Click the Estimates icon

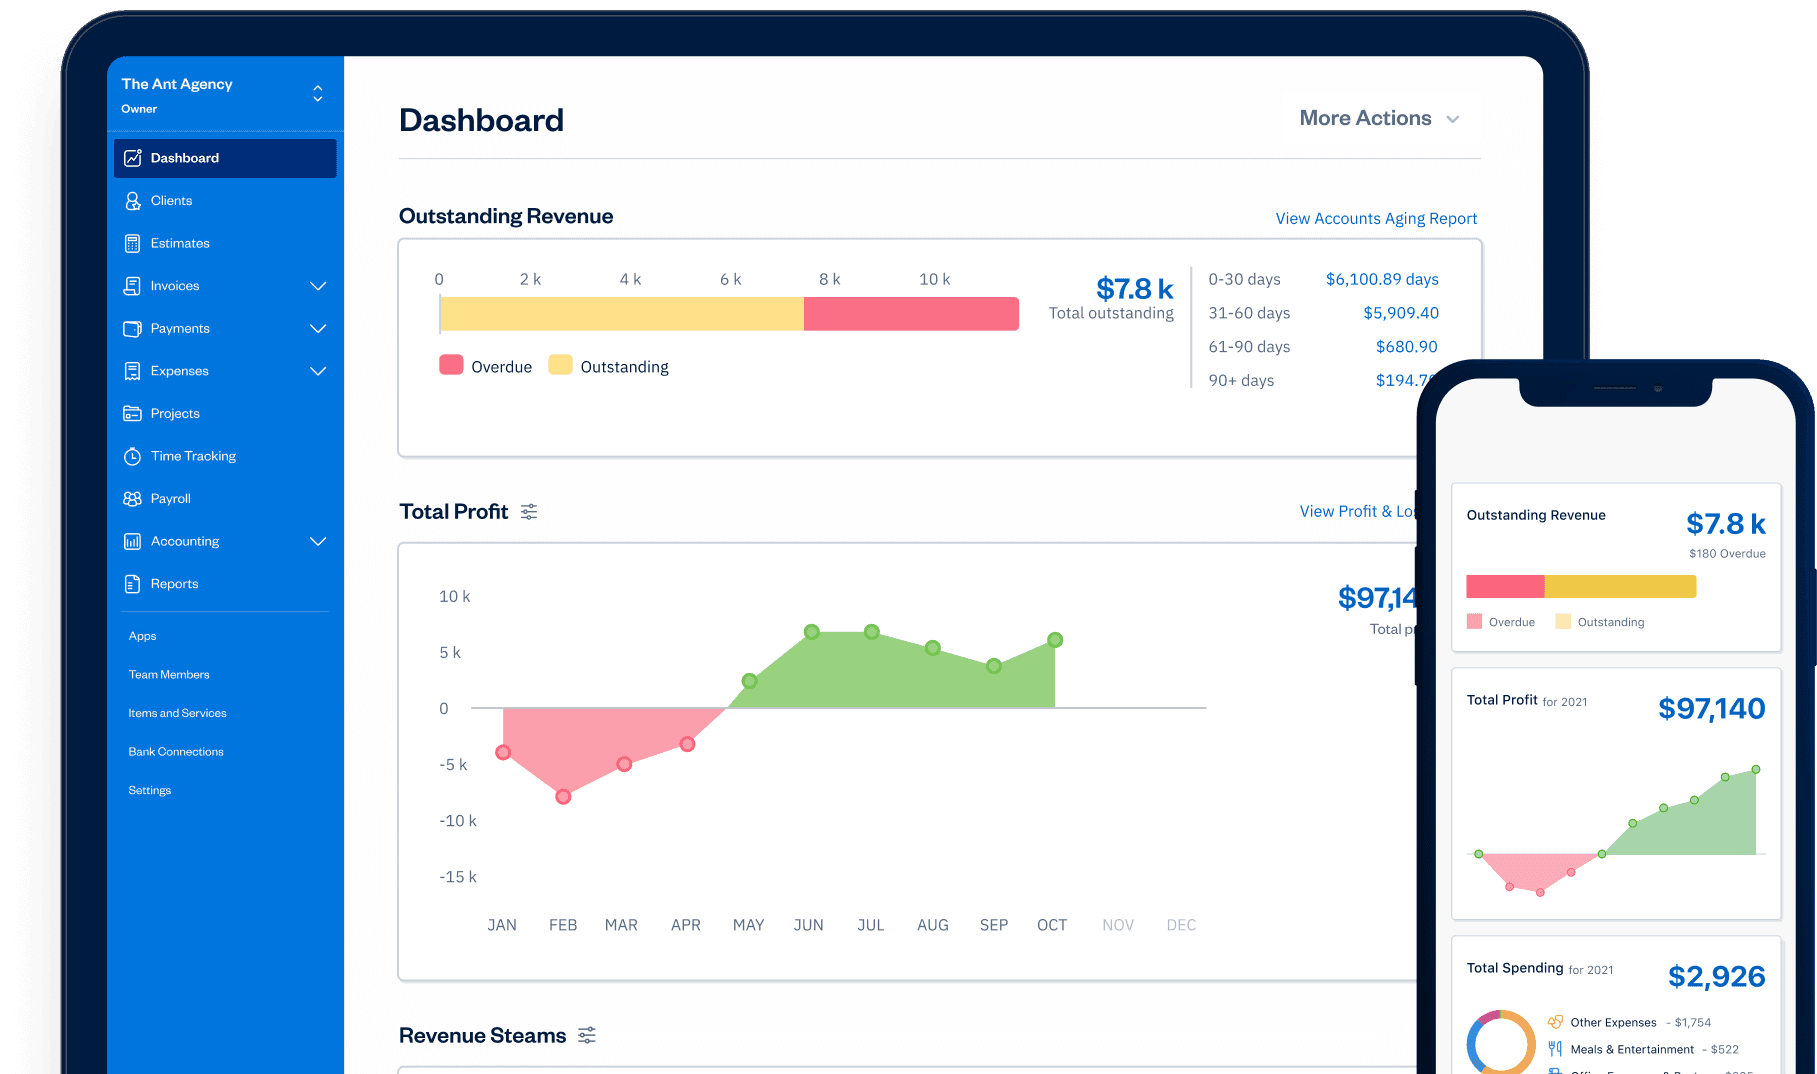[133, 242]
